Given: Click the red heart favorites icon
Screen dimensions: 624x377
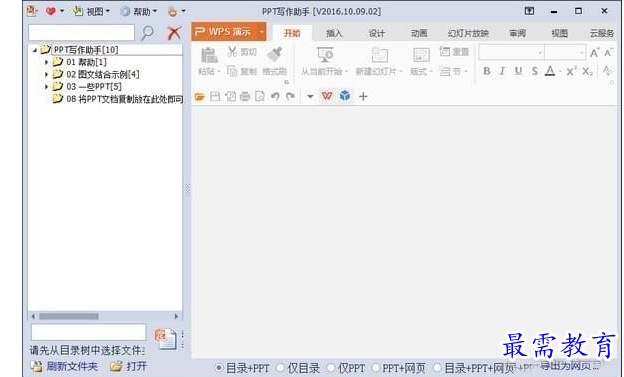Looking at the screenshot, I should (x=50, y=11).
